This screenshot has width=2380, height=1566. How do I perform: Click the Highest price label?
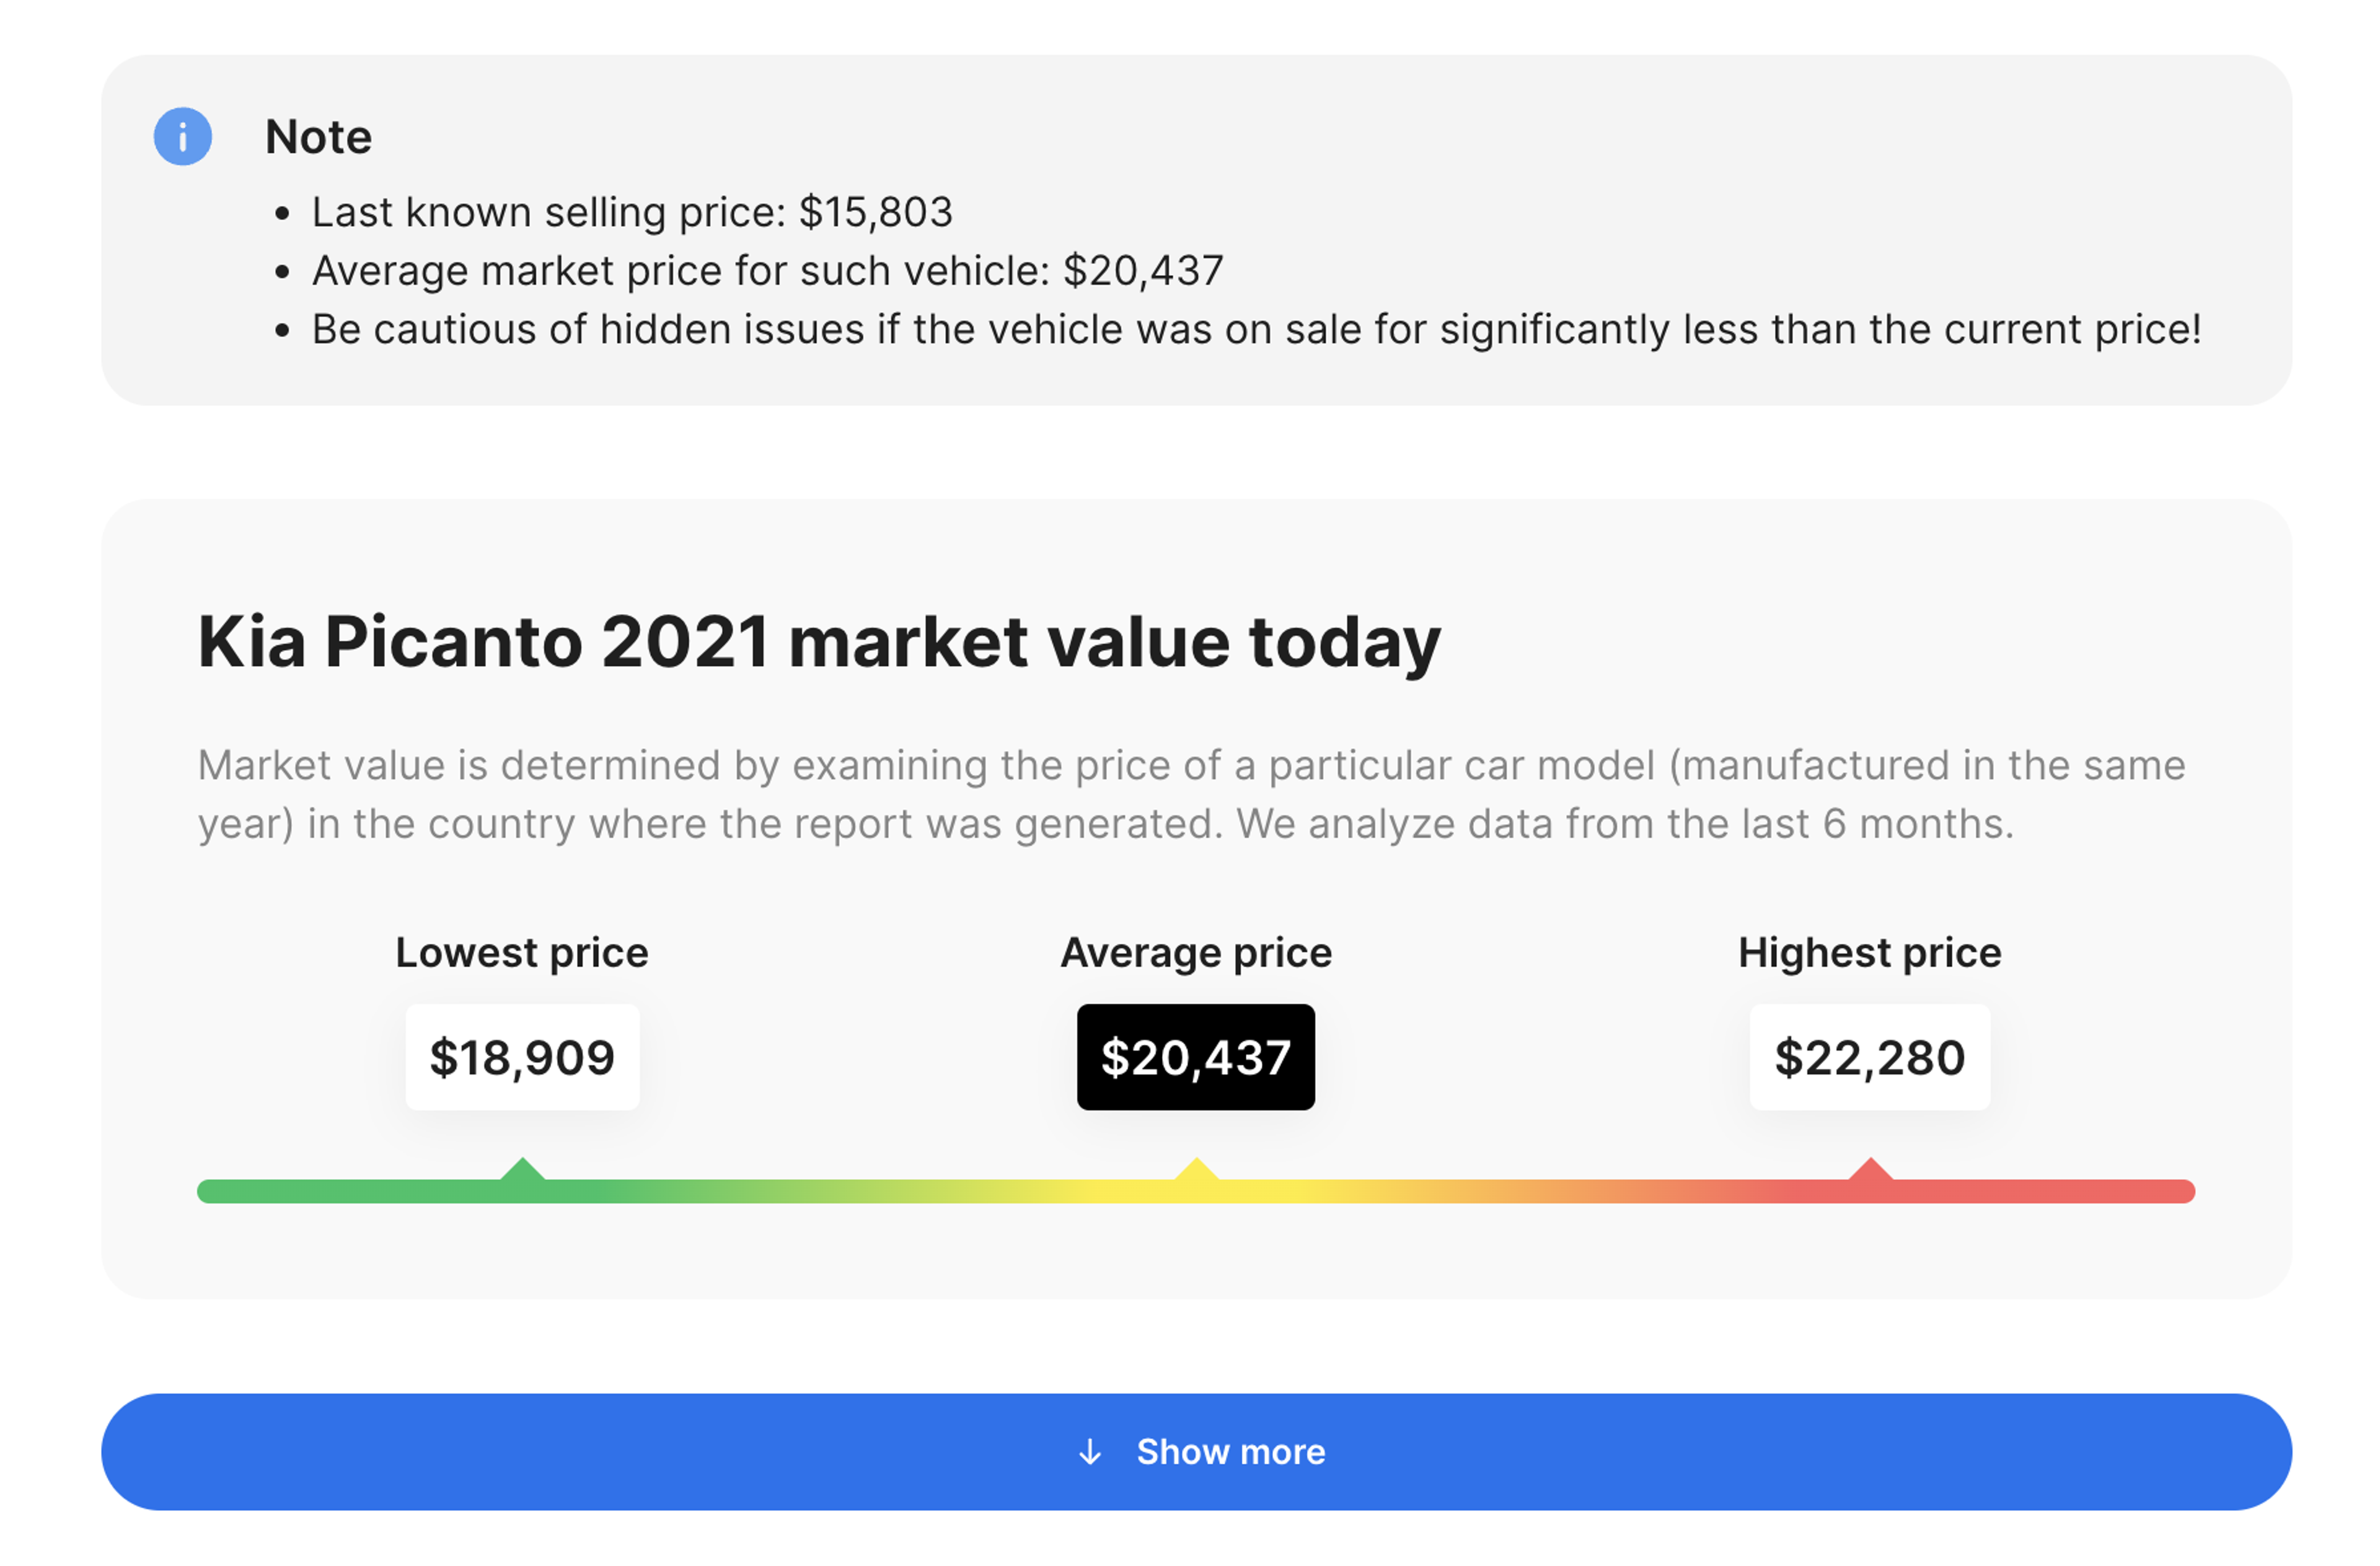[x=1870, y=952]
